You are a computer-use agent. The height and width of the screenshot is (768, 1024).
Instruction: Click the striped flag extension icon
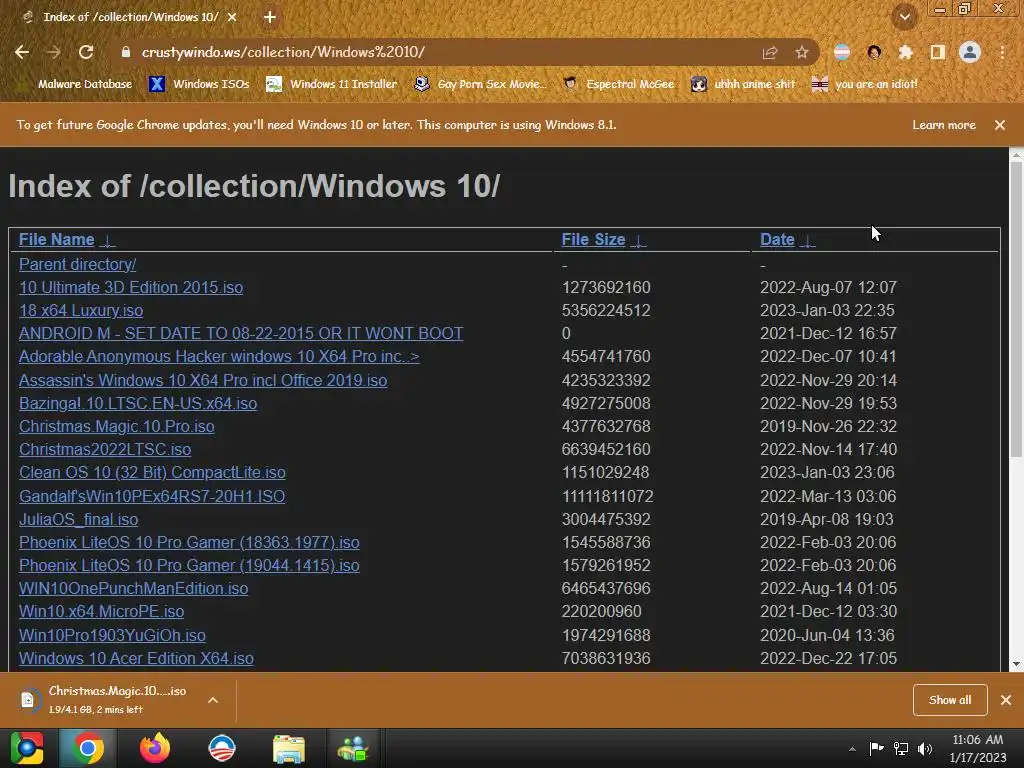[842, 52]
